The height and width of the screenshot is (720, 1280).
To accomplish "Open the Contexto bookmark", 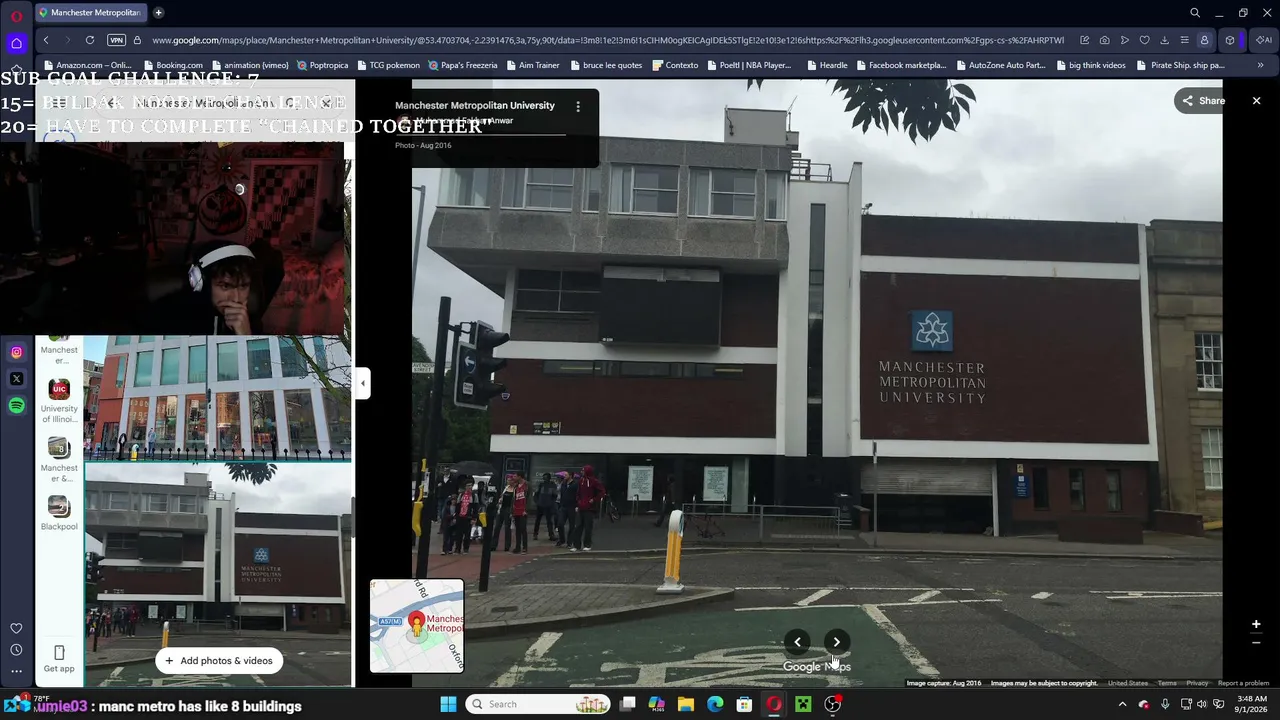I will [675, 65].
